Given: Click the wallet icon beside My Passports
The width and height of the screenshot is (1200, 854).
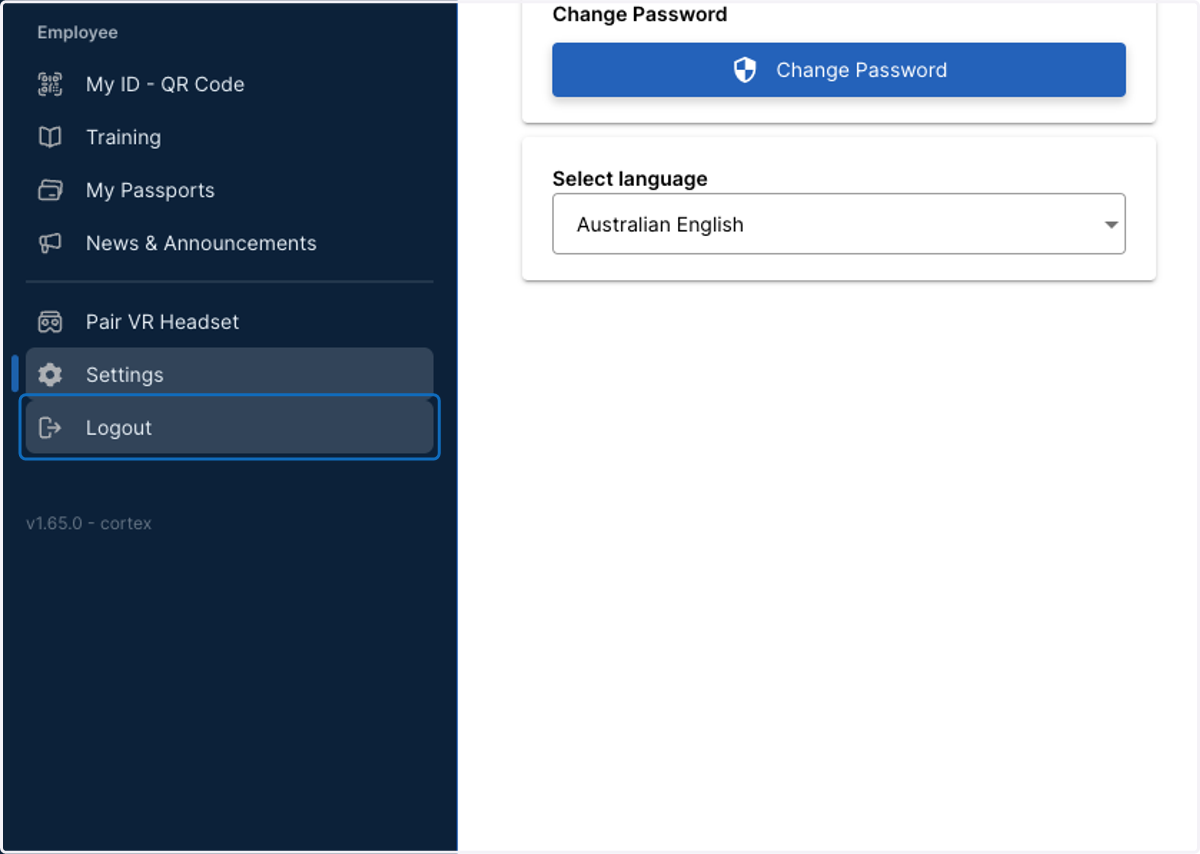Looking at the screenshot, I should [50, 190].
